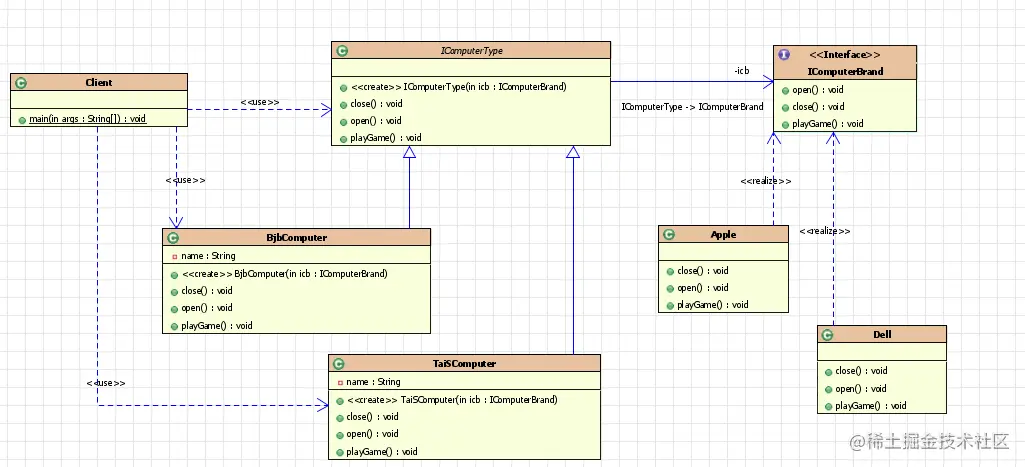
Task: Select open() in the Dell class
Action: click(861, 389)
